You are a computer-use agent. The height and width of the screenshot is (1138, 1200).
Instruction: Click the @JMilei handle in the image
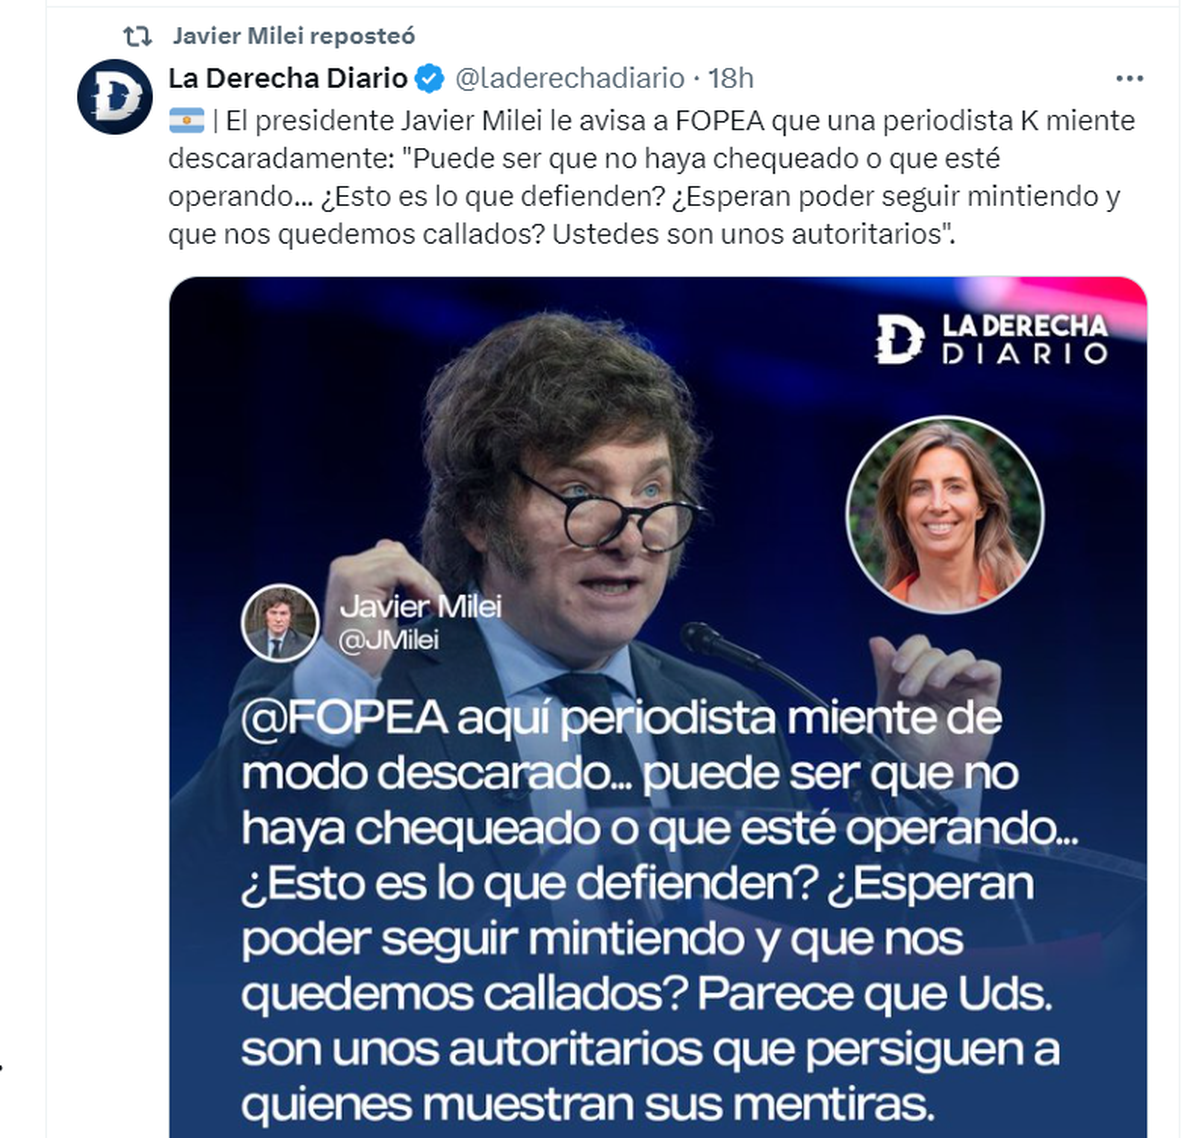coord(389,639)
